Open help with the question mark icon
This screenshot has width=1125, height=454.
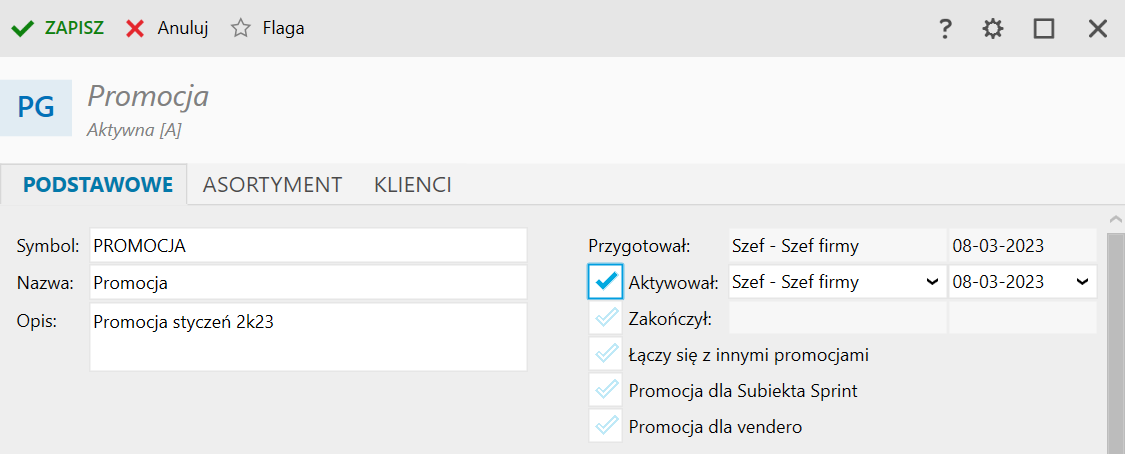coord(946,29)
